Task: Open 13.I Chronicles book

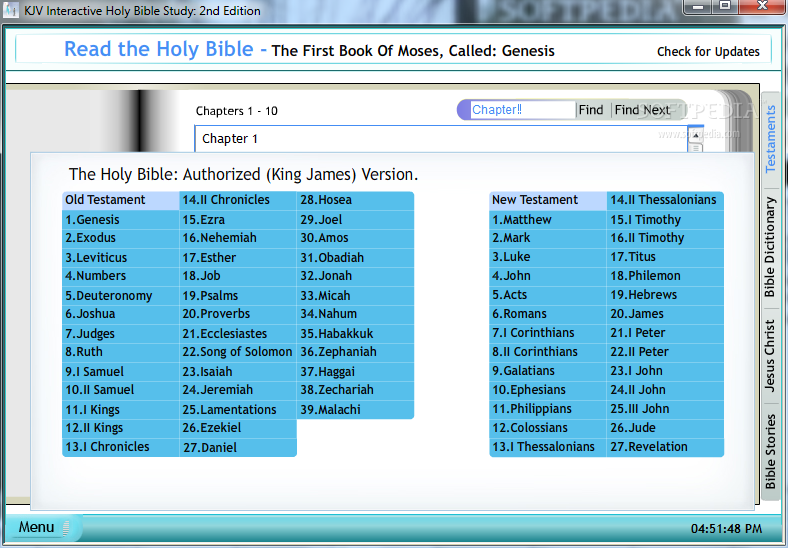Action: coord(121,447)
